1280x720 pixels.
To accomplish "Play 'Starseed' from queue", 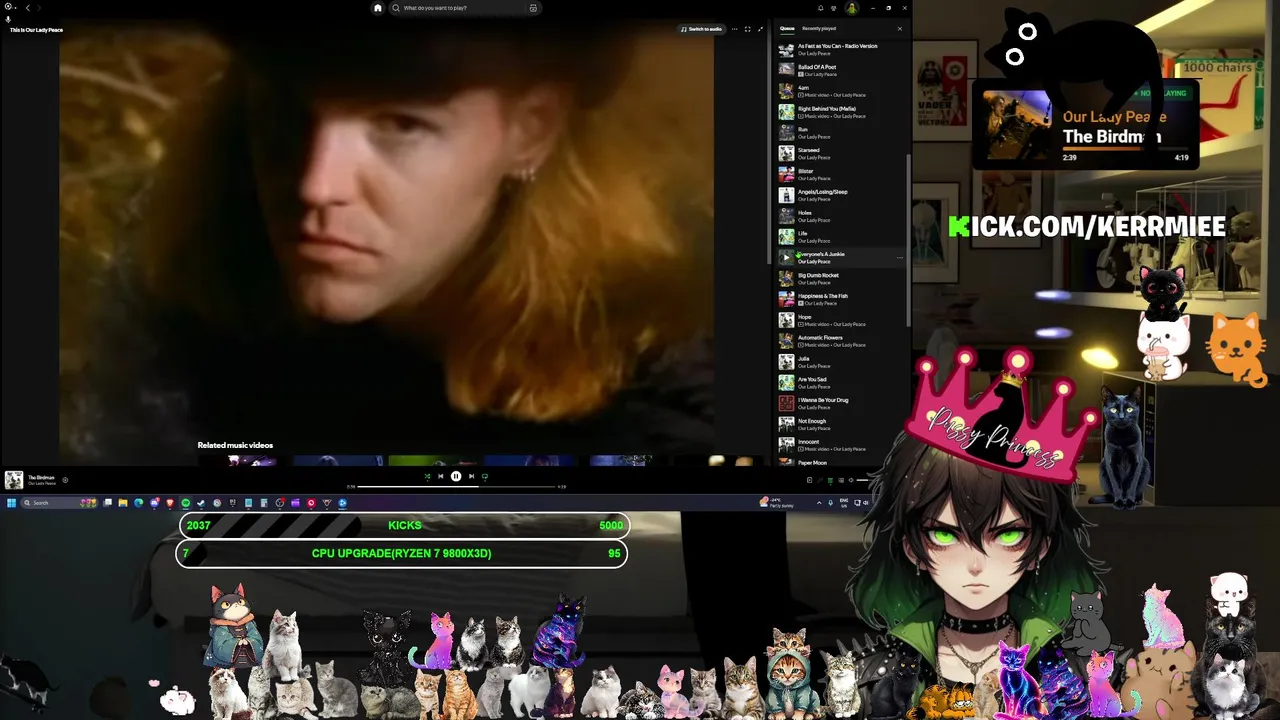I will [x=841, y=153].
